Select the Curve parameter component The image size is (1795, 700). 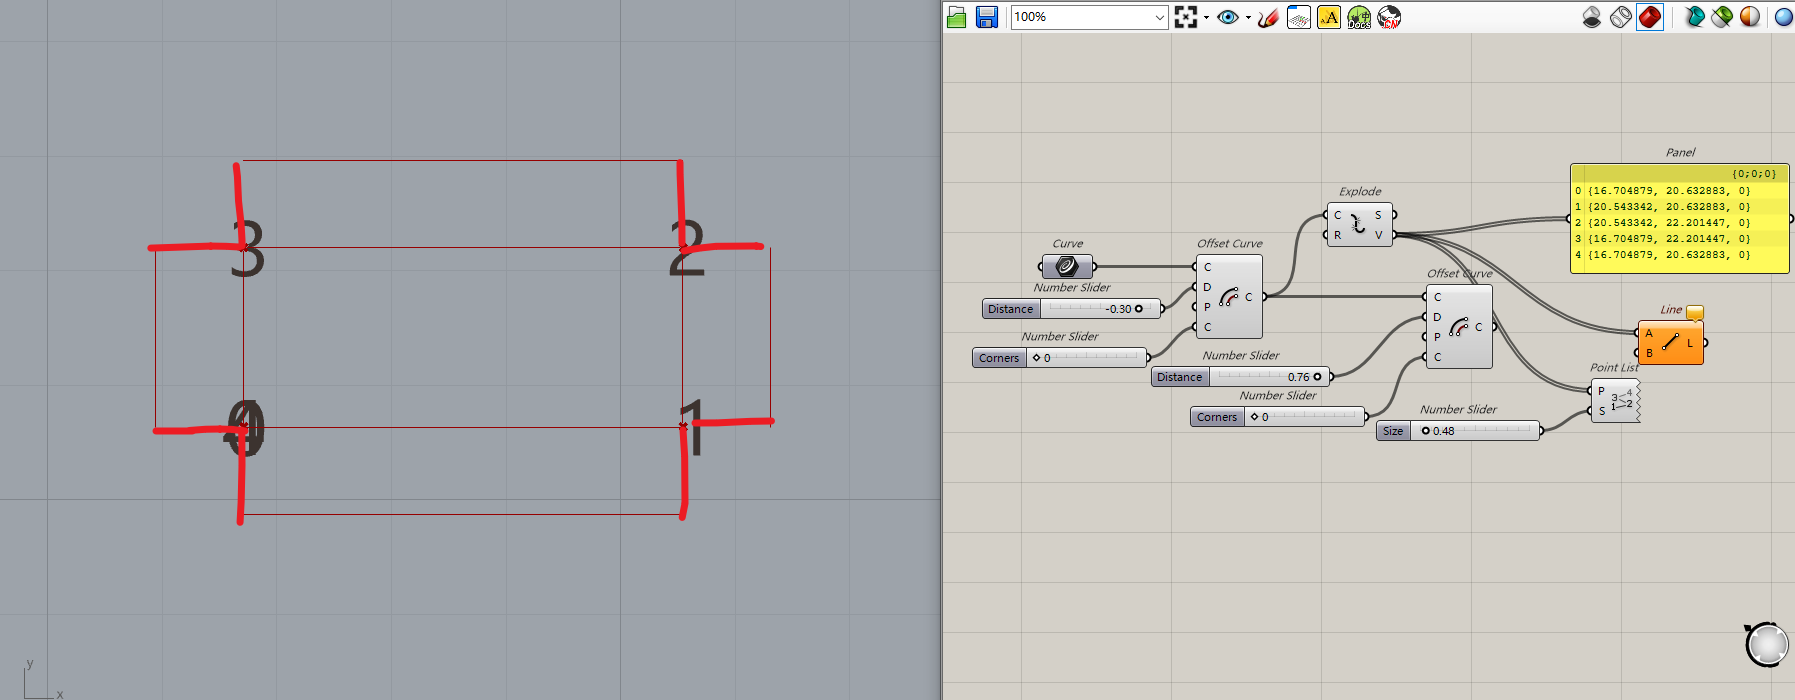[x=1067, y=266]
